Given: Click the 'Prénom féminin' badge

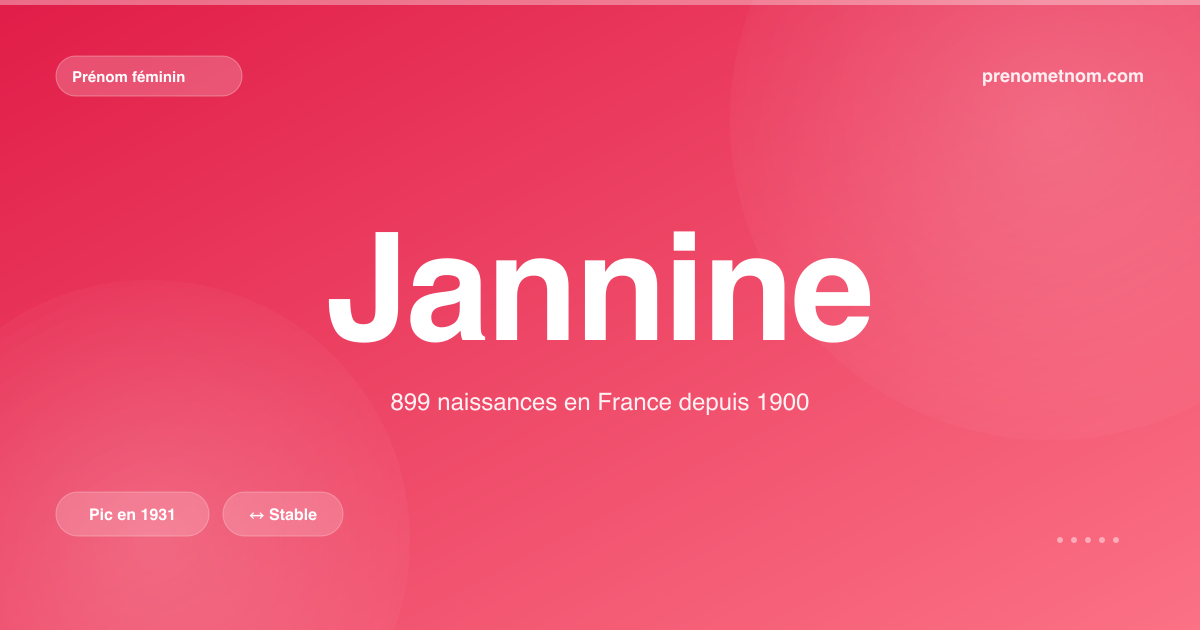Looking at the screenshot, I should [149, 76].
